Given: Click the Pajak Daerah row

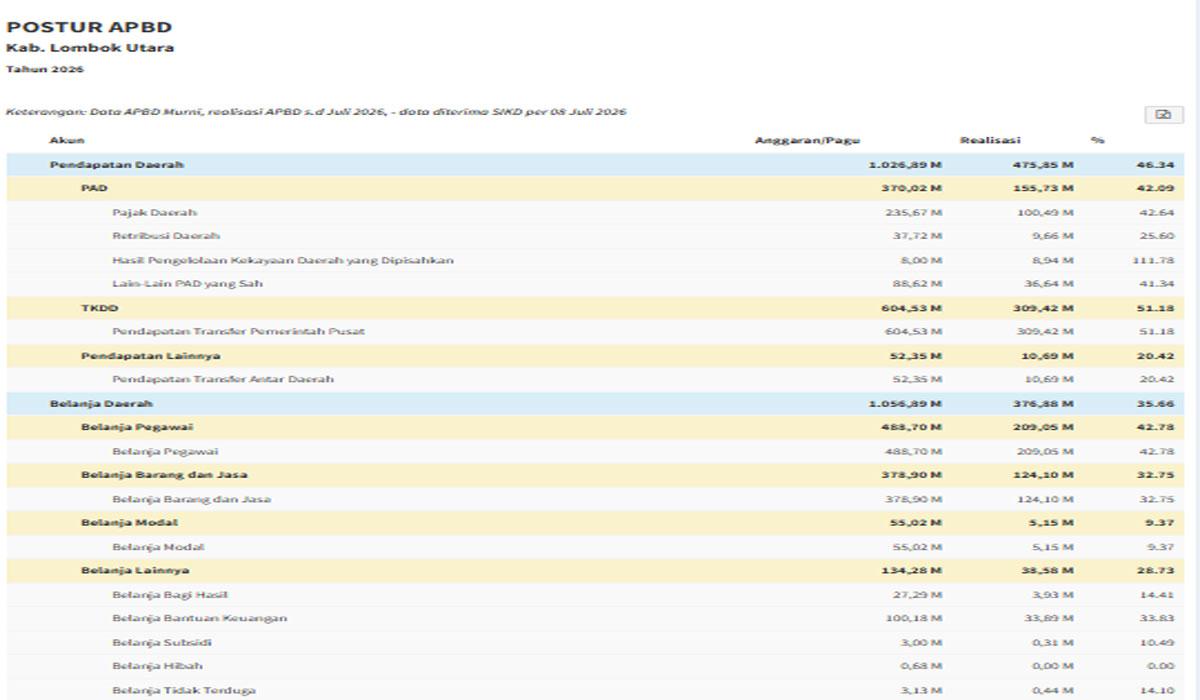Looking at the screenshot, I should pyautogui.click(x=595, y=213).
